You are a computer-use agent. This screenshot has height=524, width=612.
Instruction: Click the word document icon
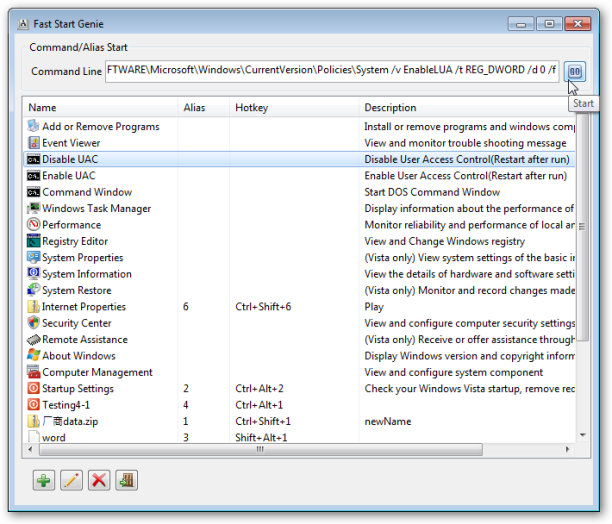(34, 437)
